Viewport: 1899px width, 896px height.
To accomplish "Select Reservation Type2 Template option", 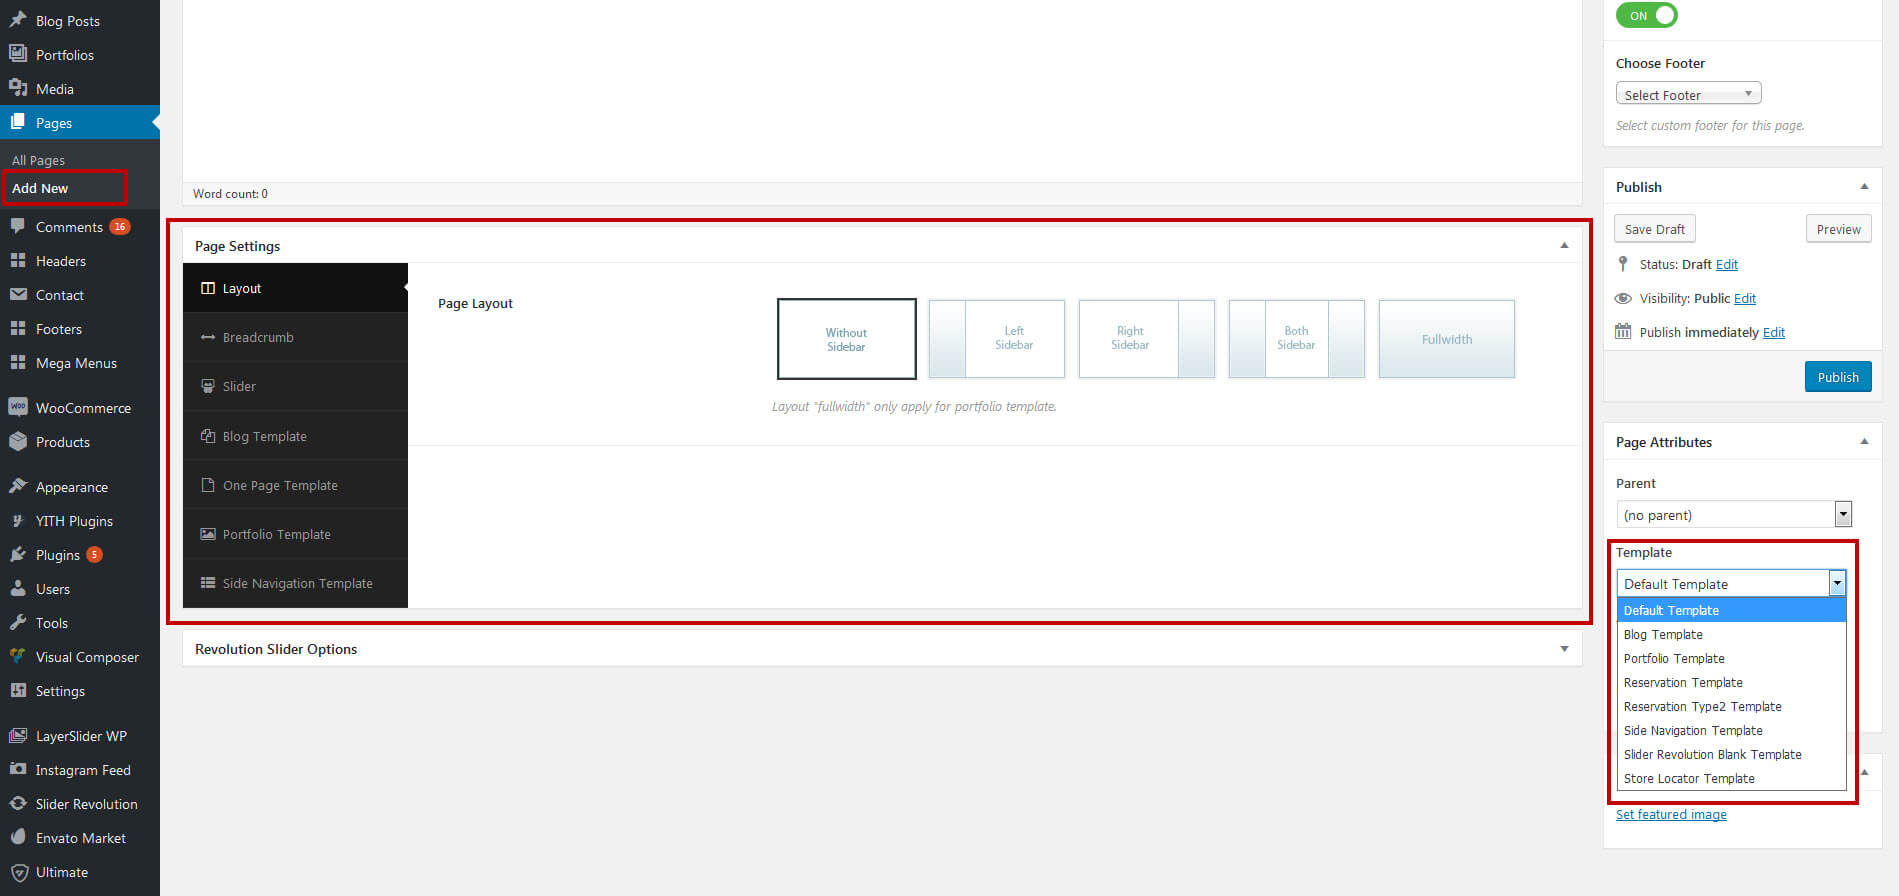I will pyautogui.click(x=1731, y=706).
